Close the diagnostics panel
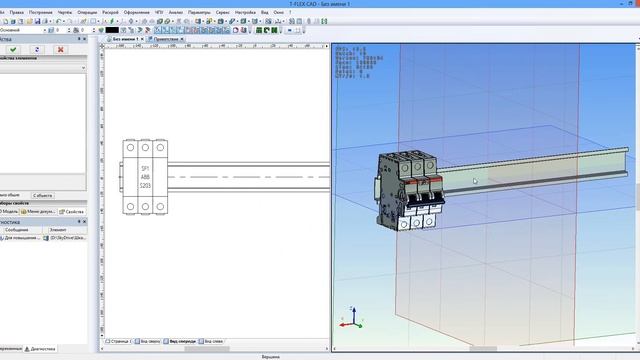This screenshot has height=360, width=640. click(84, 222)
